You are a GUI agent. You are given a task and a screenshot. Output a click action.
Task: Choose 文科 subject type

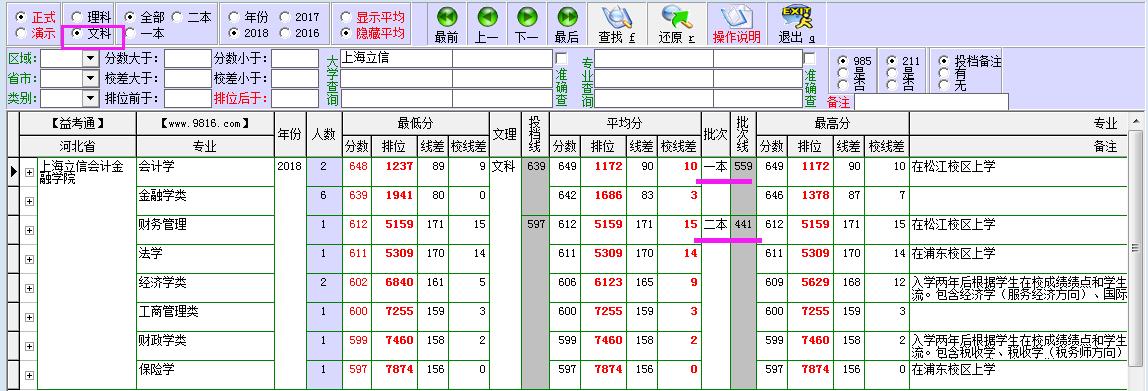pyautogui.click(x=76, y=33)
